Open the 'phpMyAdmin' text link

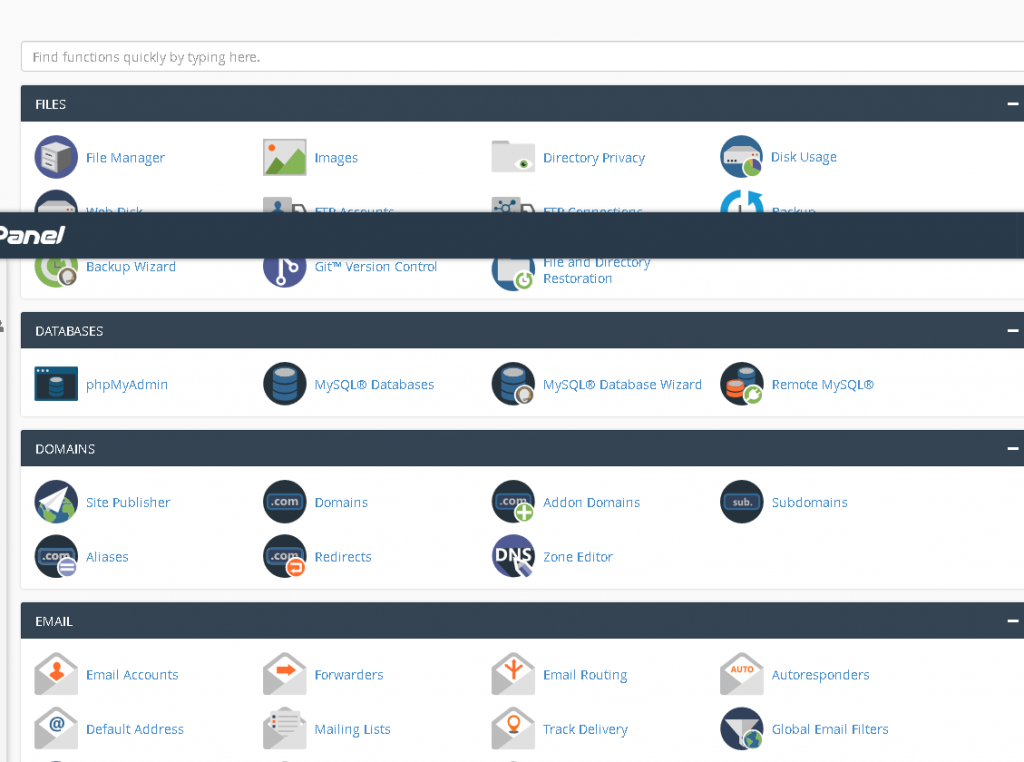[x=127, y=385]
